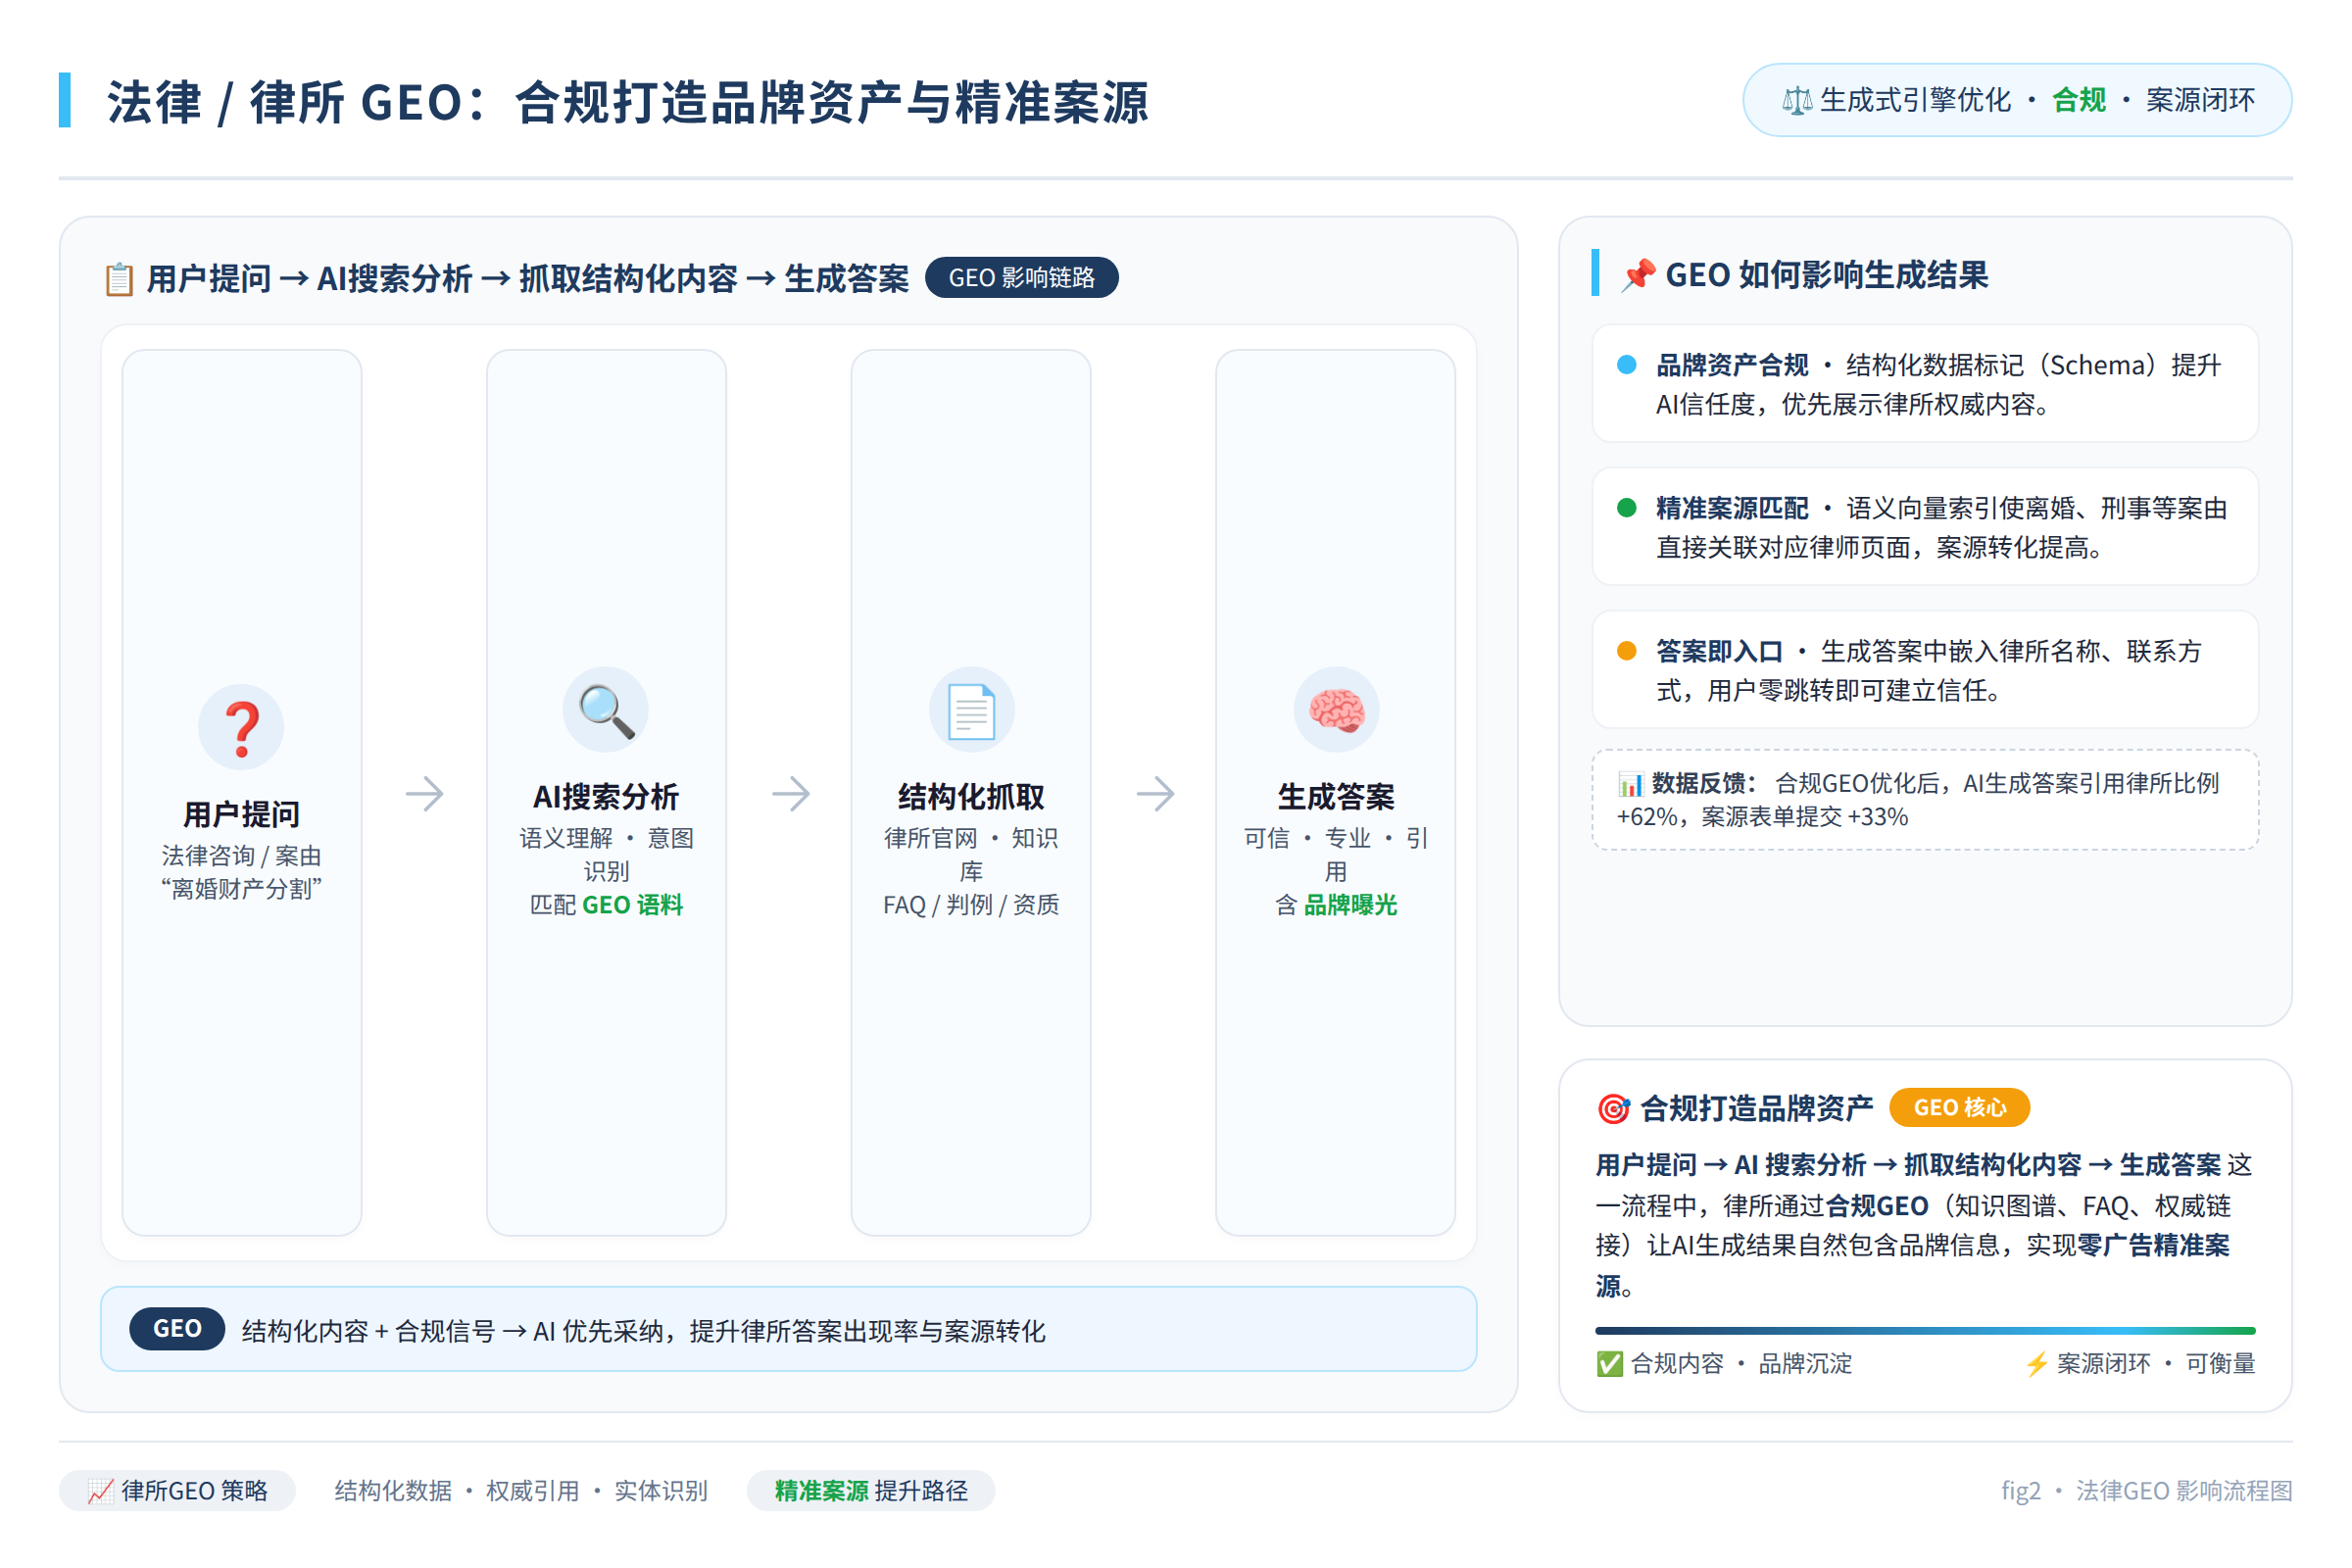Click the arrow between 用户提问 and AI搜索分析
Viewport: 2352px width, 1568px height.
(x=425, y=794)
